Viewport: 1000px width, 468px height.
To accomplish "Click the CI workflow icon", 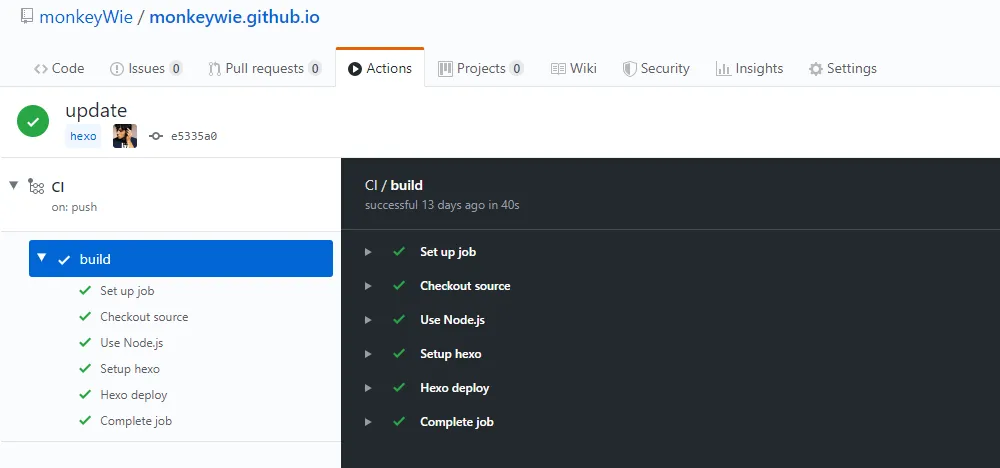I will click(36, 186).
